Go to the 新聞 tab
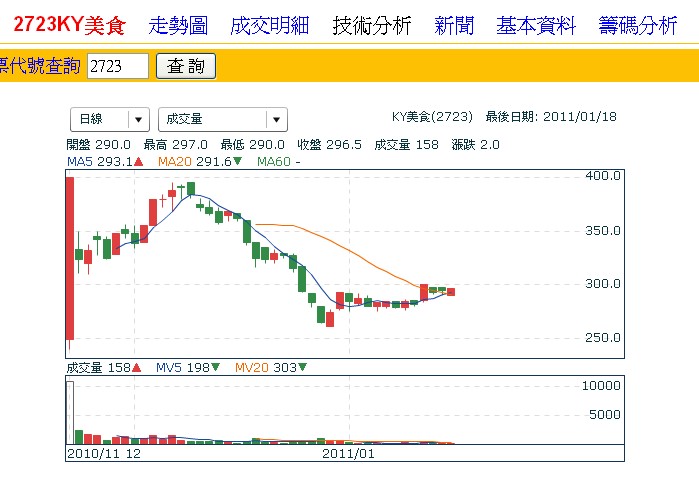Viewport: 699px width, 481px height. pyautogui.click(x=454, y=25)
